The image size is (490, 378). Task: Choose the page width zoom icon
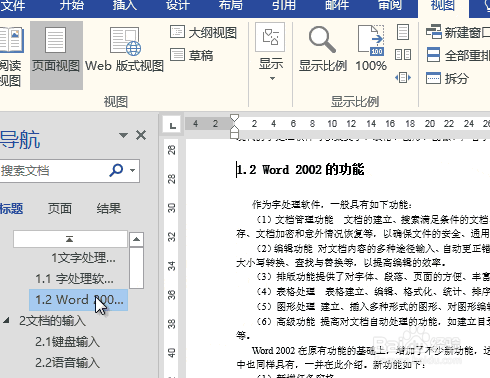coord(403,78)
